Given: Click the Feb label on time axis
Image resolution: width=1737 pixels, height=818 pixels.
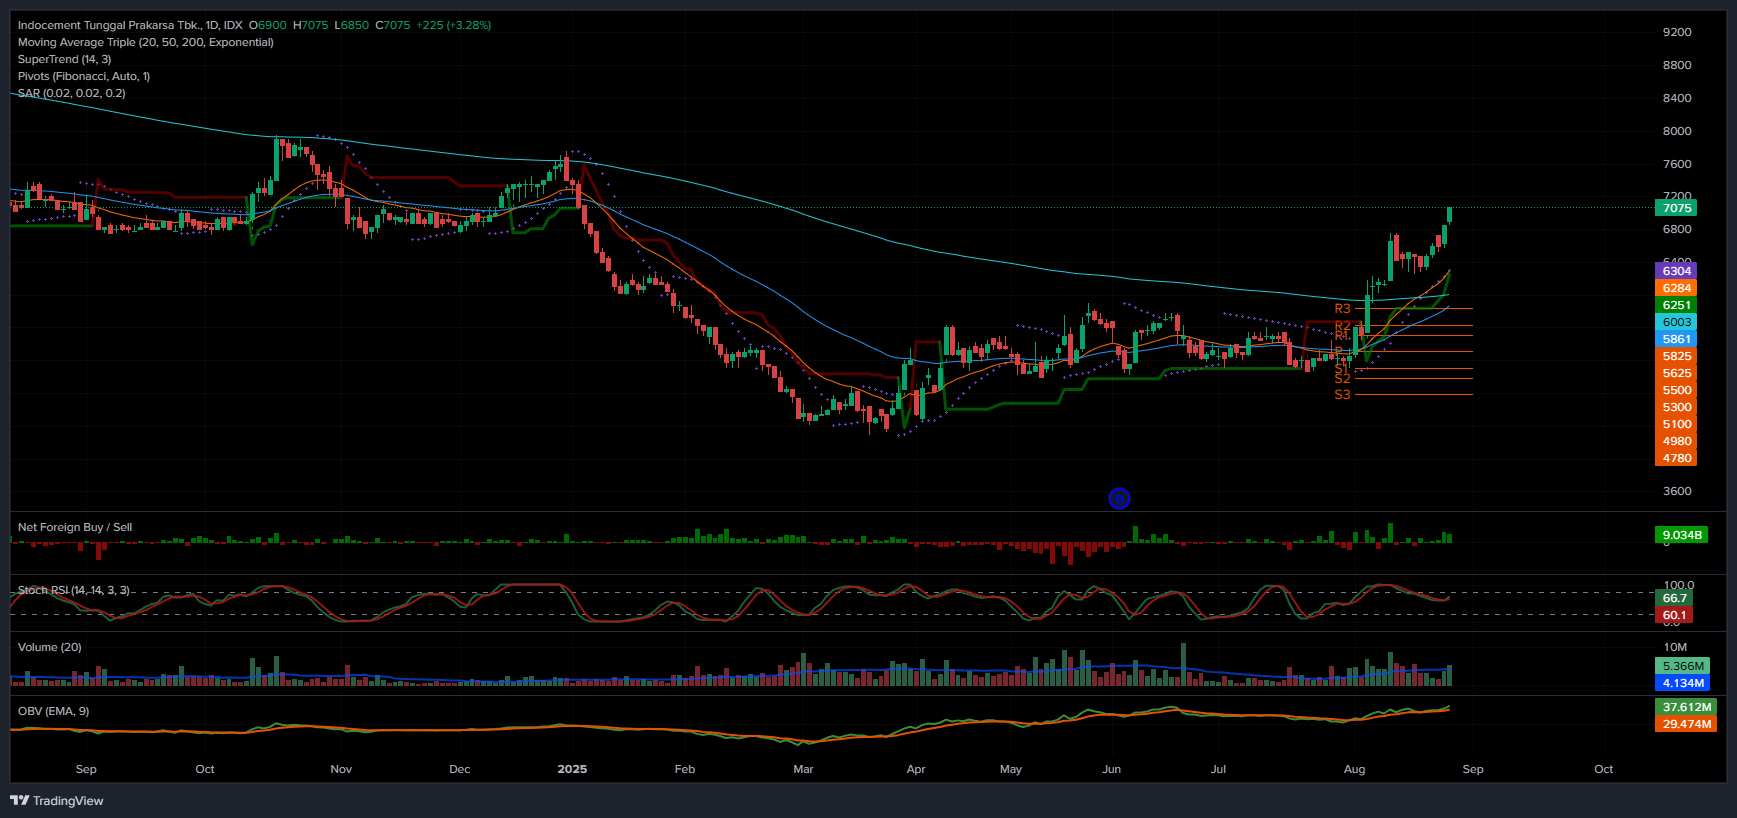Looking at the screenshot, I should pos(684,769).
